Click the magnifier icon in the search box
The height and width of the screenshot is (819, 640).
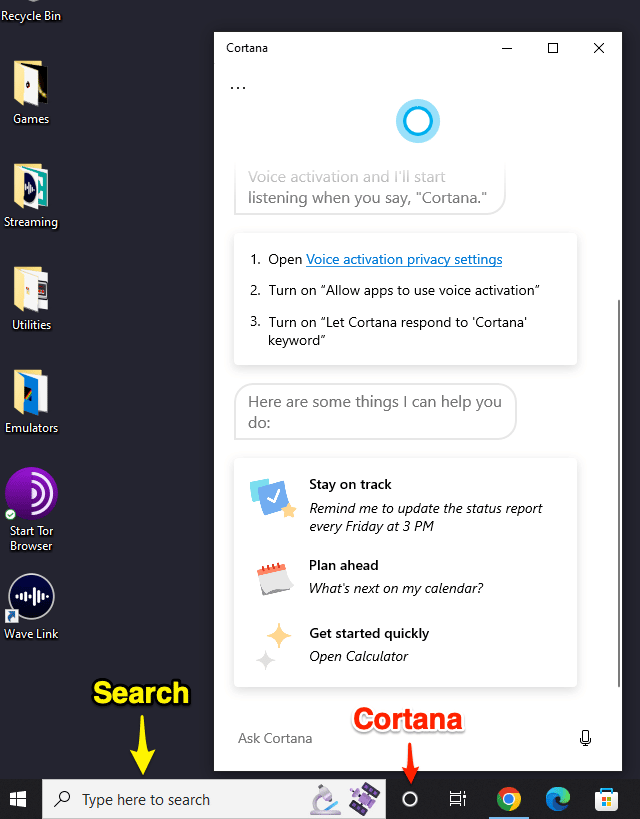click(62, 799)
